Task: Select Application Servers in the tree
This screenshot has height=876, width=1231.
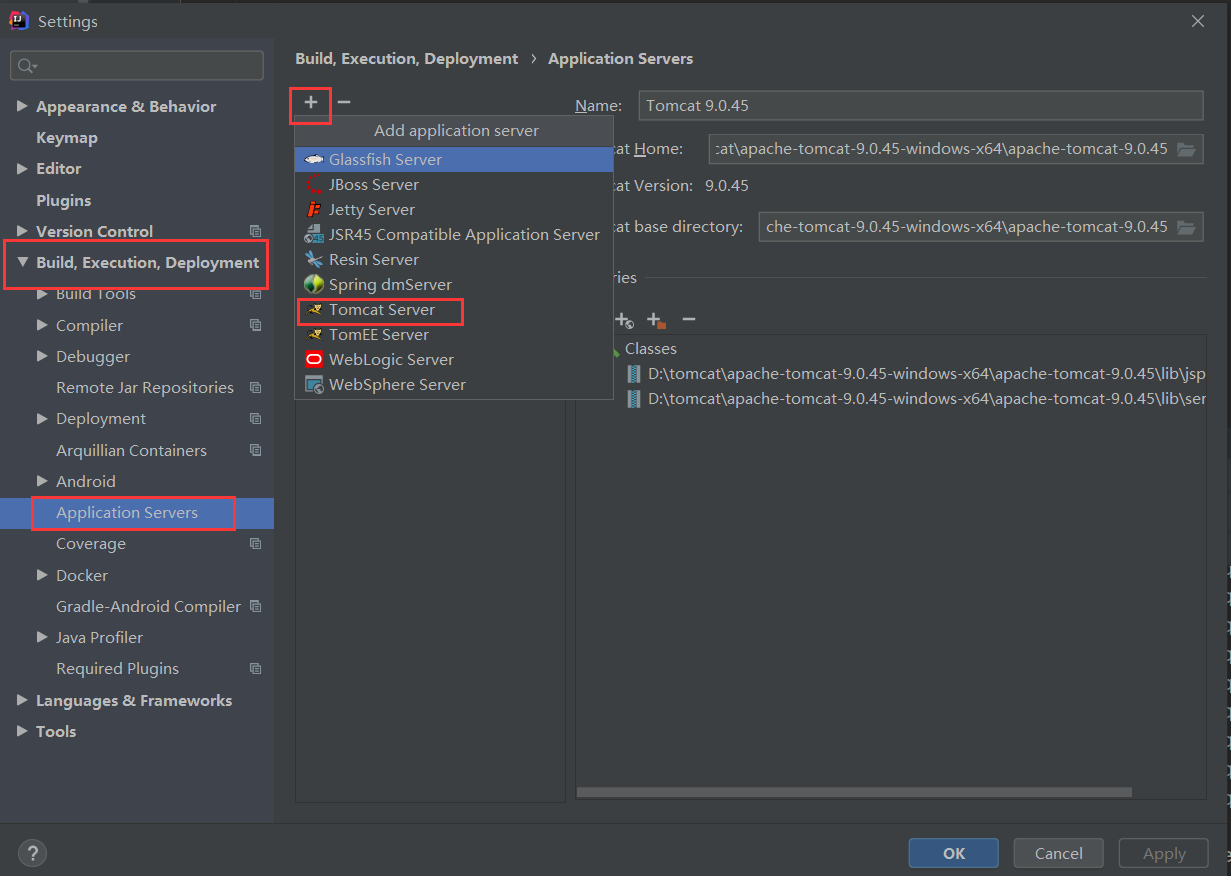Action: [137, 513]
